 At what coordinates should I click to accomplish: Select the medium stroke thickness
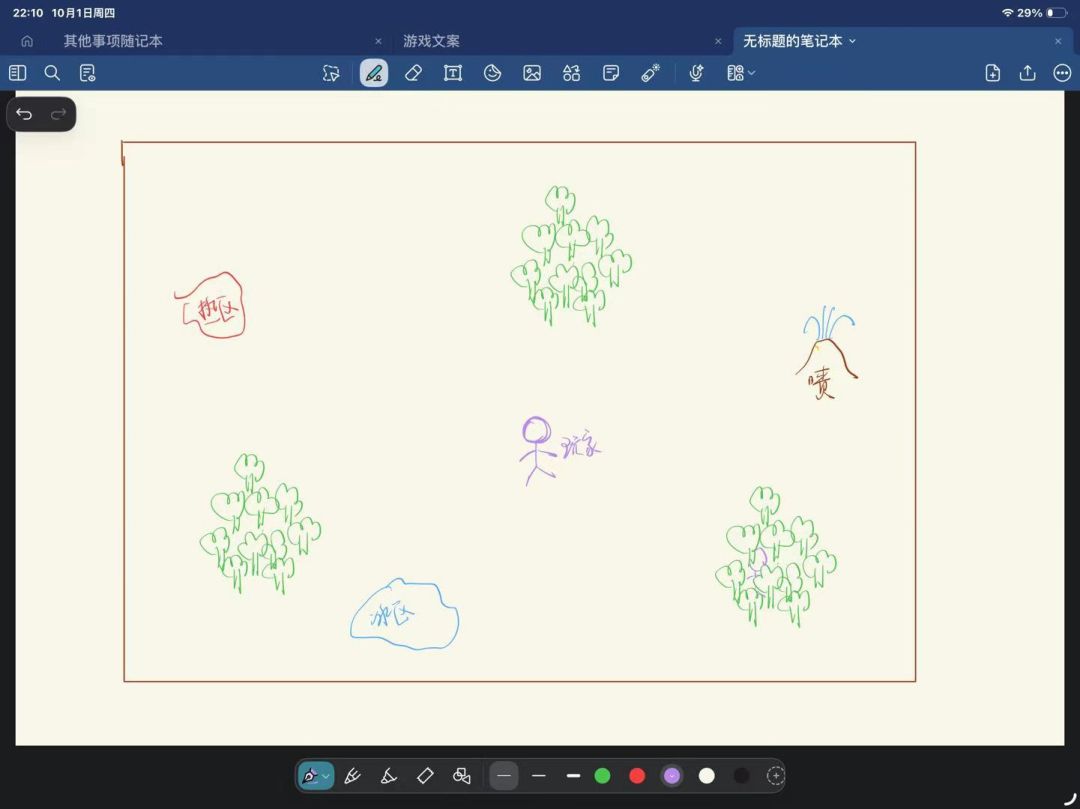tap(539, 776)
